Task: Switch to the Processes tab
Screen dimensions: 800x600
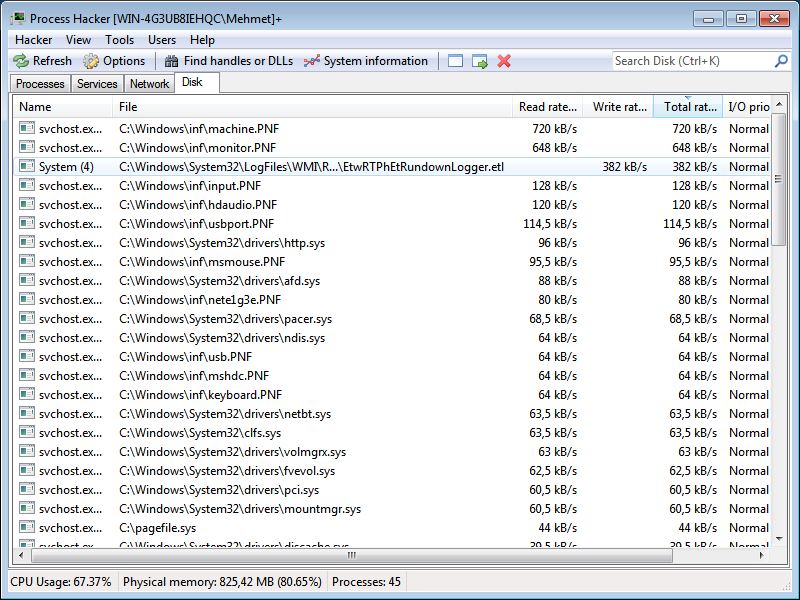Action: pos(40,84)
